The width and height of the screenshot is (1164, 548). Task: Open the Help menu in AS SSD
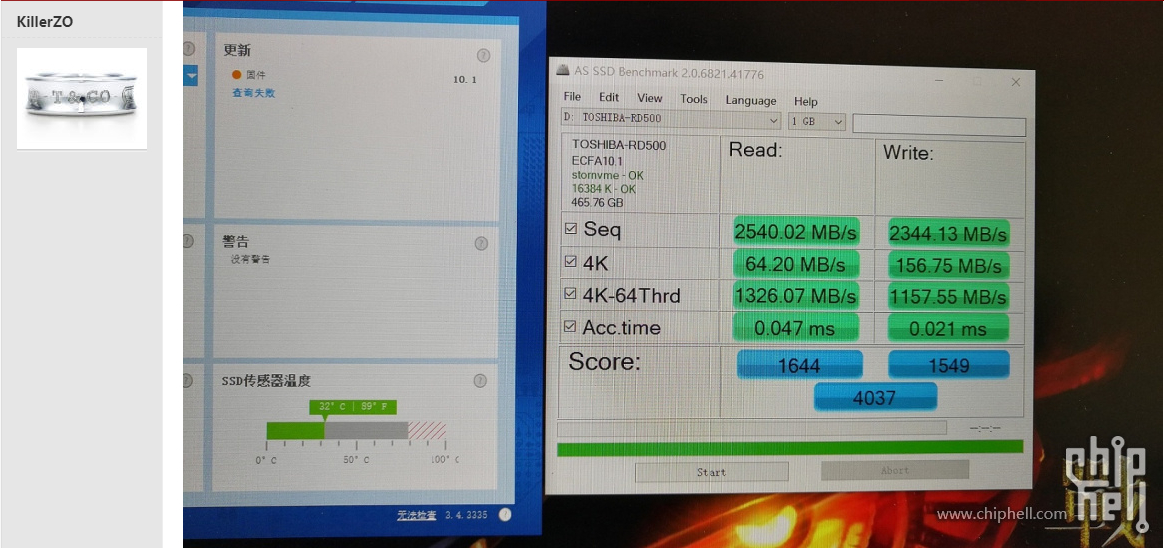click(805, 102)
